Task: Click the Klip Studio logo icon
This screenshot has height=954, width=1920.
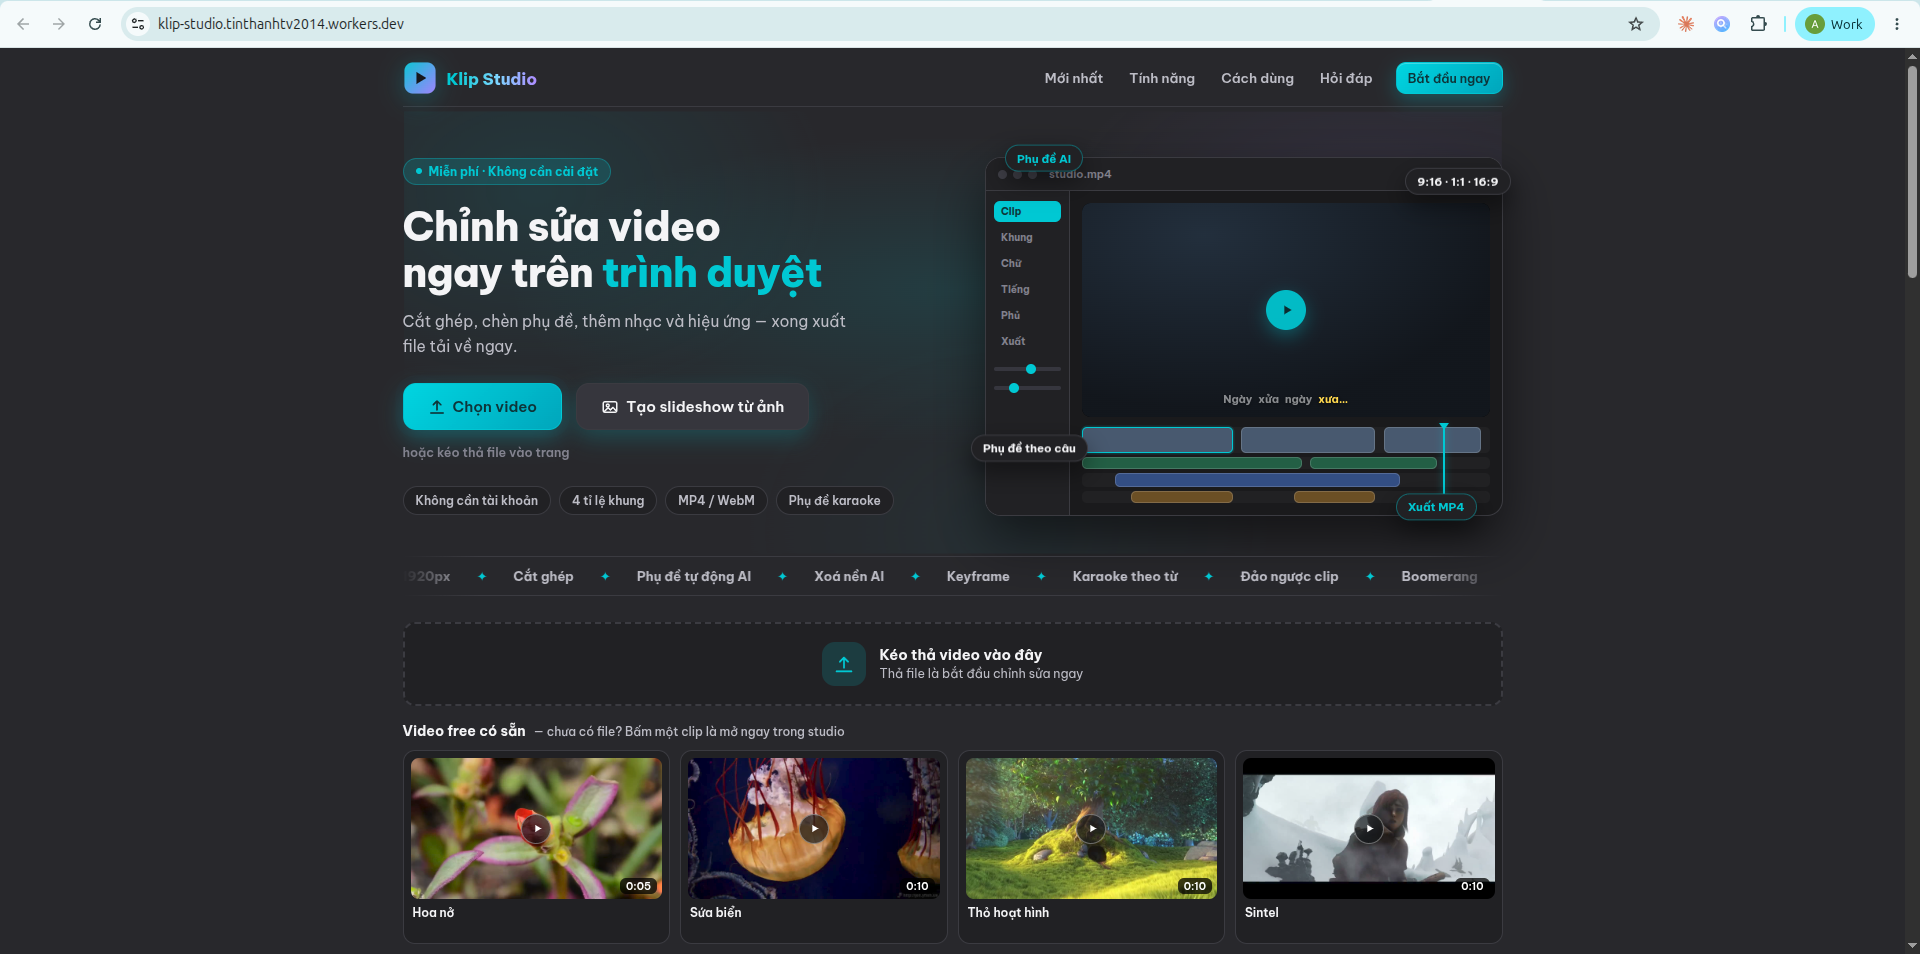Action: [x=419, y=78]
